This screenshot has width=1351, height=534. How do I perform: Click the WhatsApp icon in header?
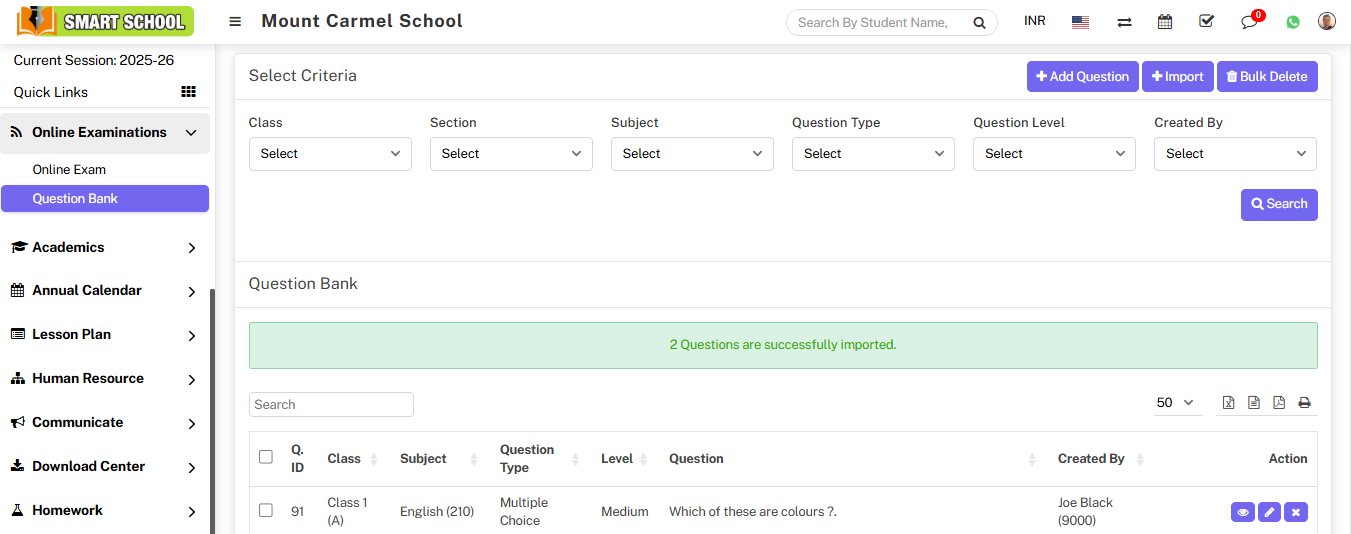(x=1293, y=21)
